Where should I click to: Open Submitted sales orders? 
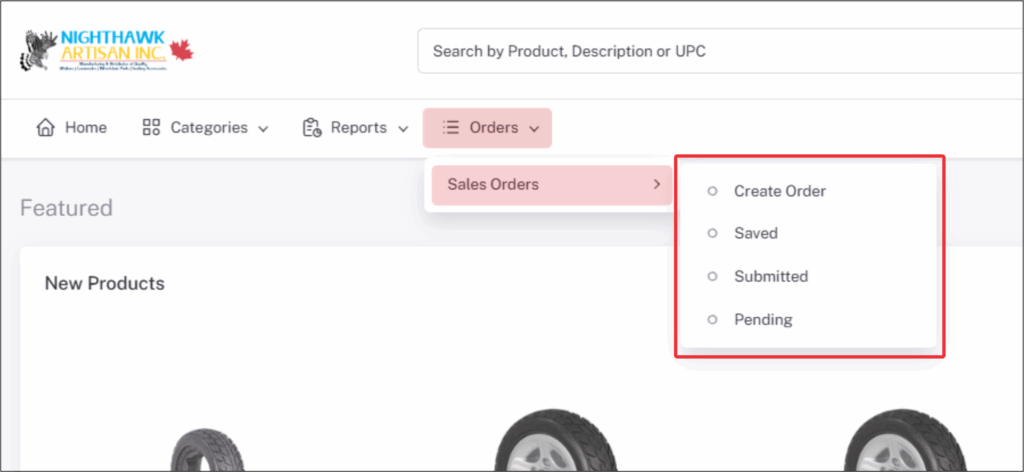coord(771,276)
